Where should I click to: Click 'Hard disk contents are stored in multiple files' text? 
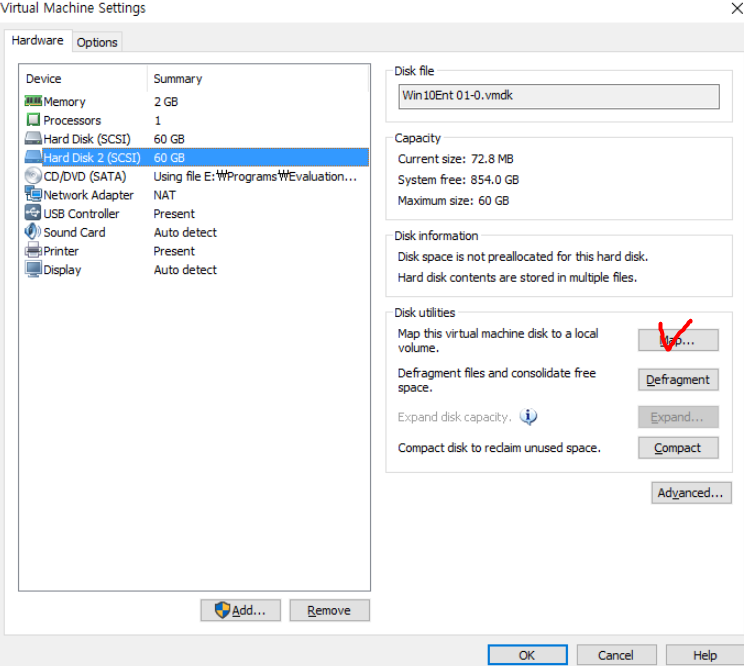point(517,278)
